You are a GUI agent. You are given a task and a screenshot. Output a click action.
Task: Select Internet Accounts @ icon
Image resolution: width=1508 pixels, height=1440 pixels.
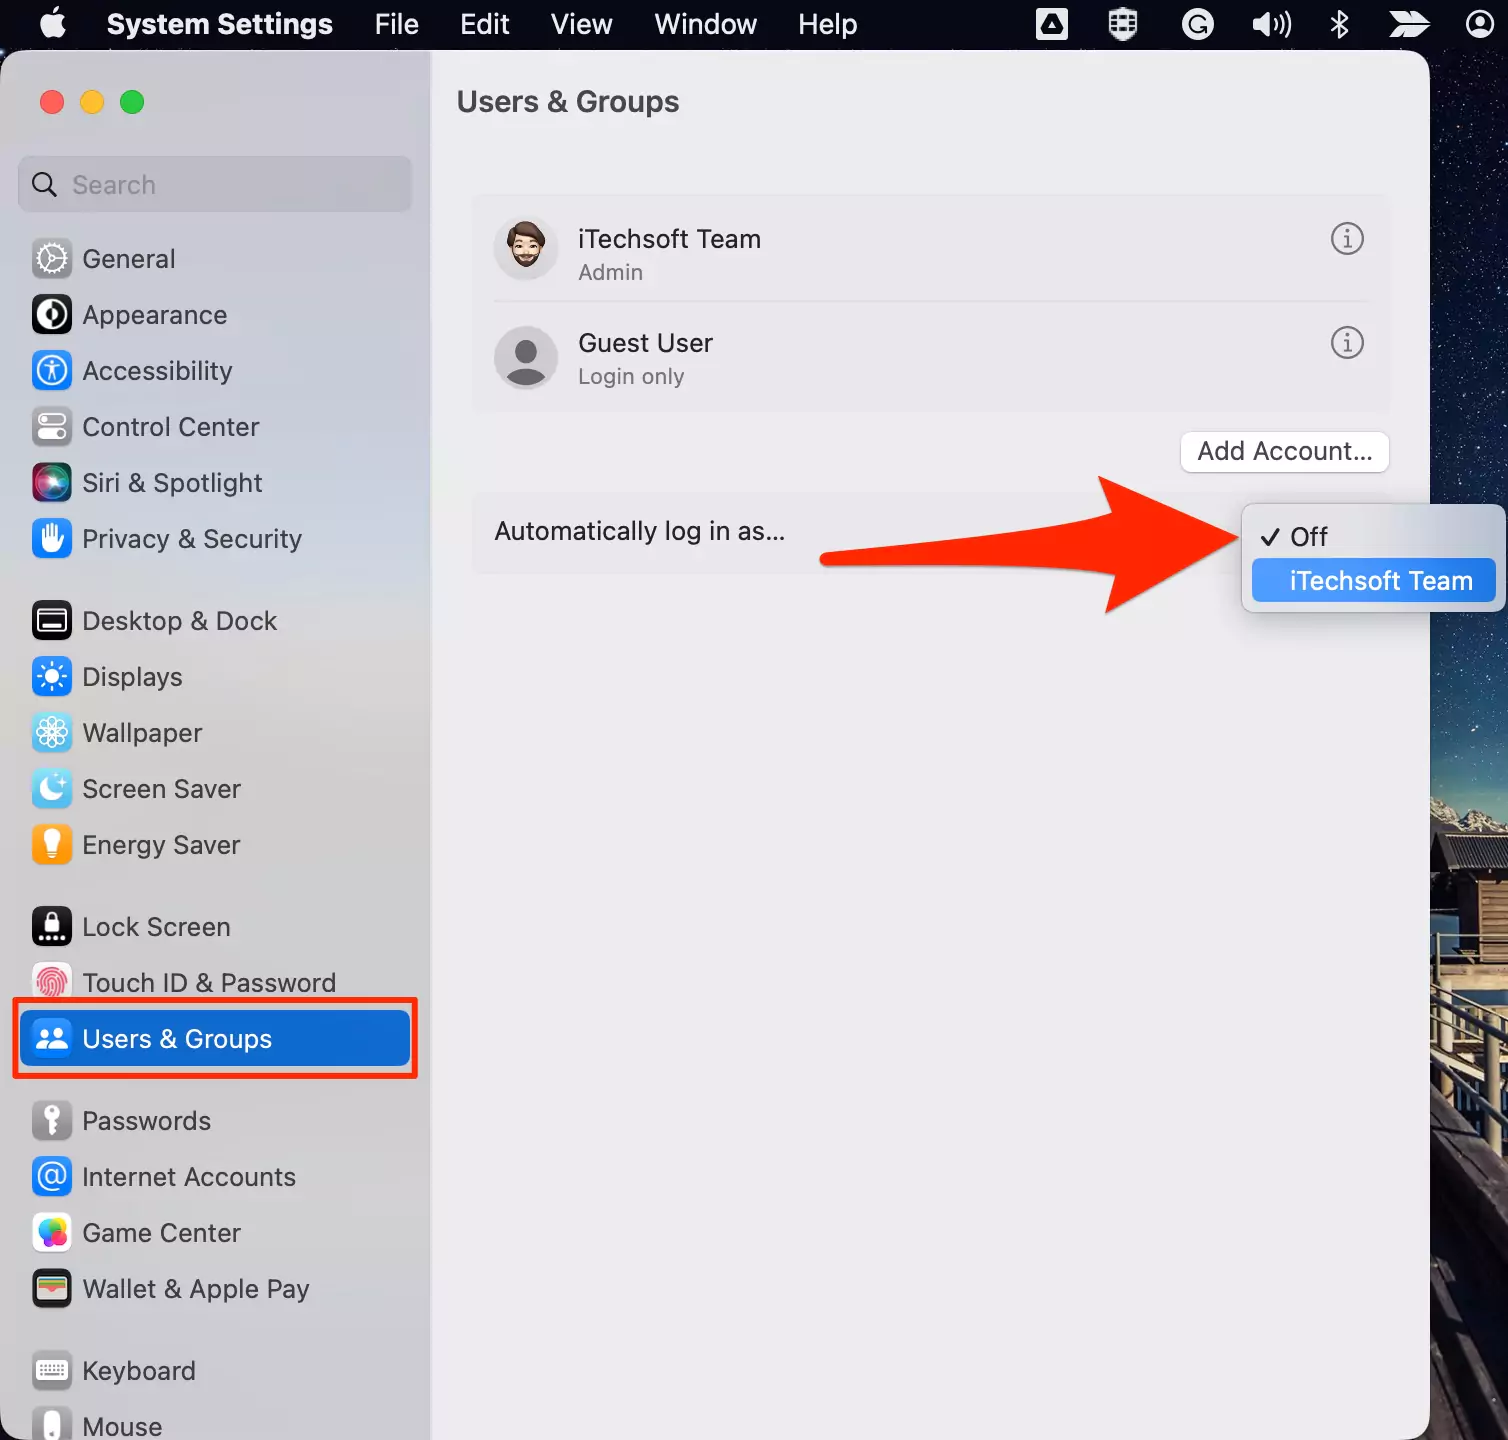pyautogui.click(x=52, y=1177)
